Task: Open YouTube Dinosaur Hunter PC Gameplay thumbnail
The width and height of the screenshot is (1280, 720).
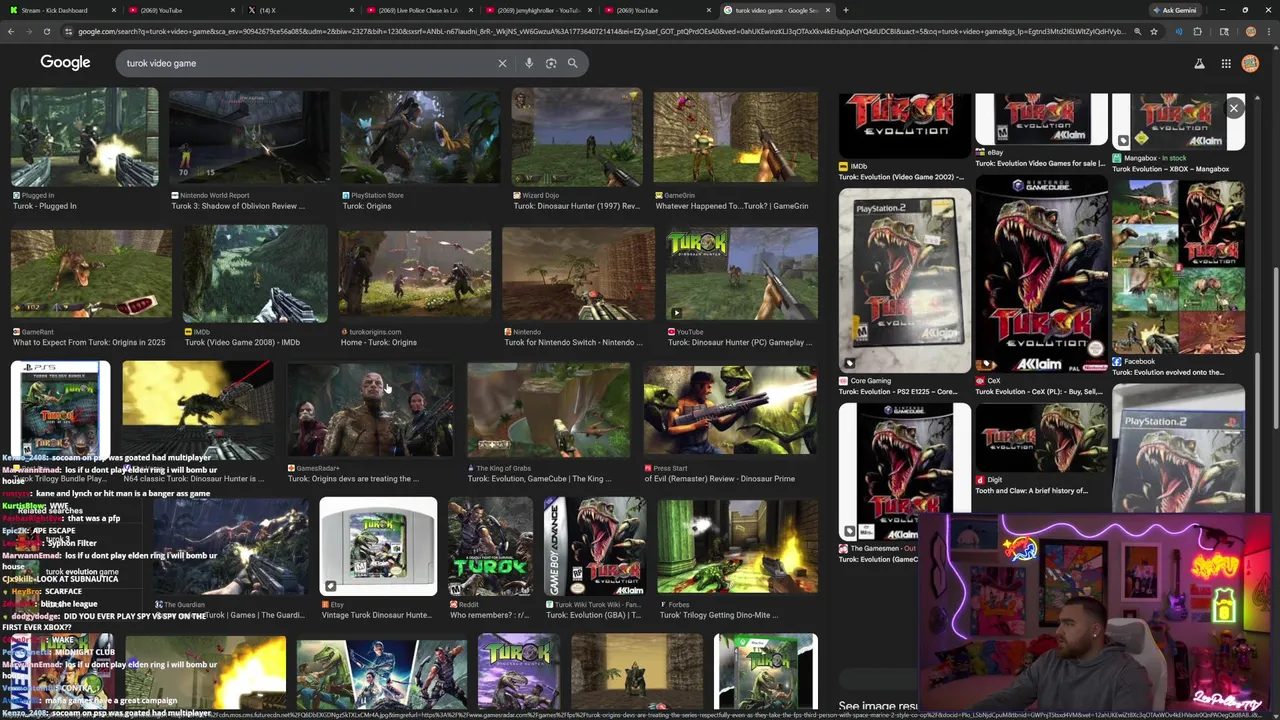Action: (741, 275)
